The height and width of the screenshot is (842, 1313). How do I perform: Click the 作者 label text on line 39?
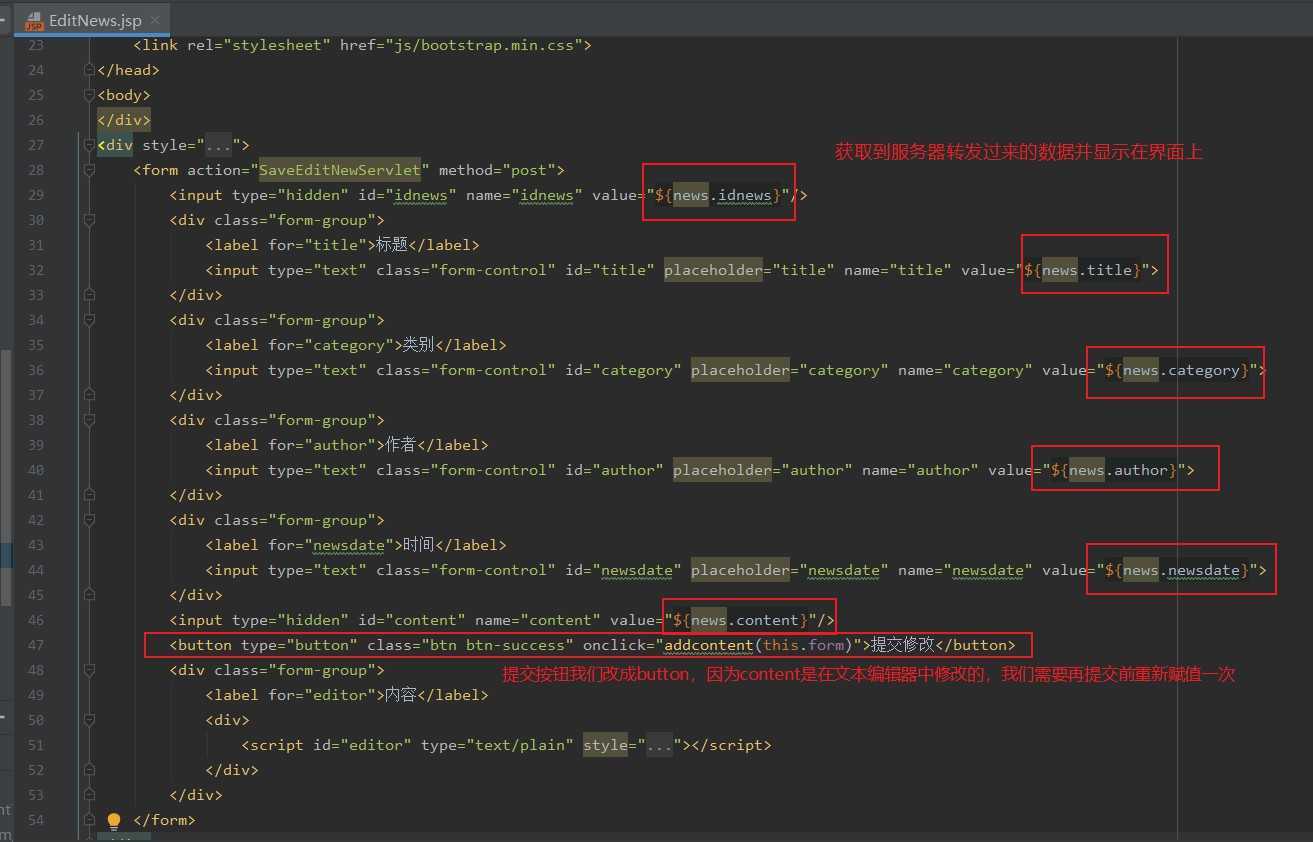point(401,445)
